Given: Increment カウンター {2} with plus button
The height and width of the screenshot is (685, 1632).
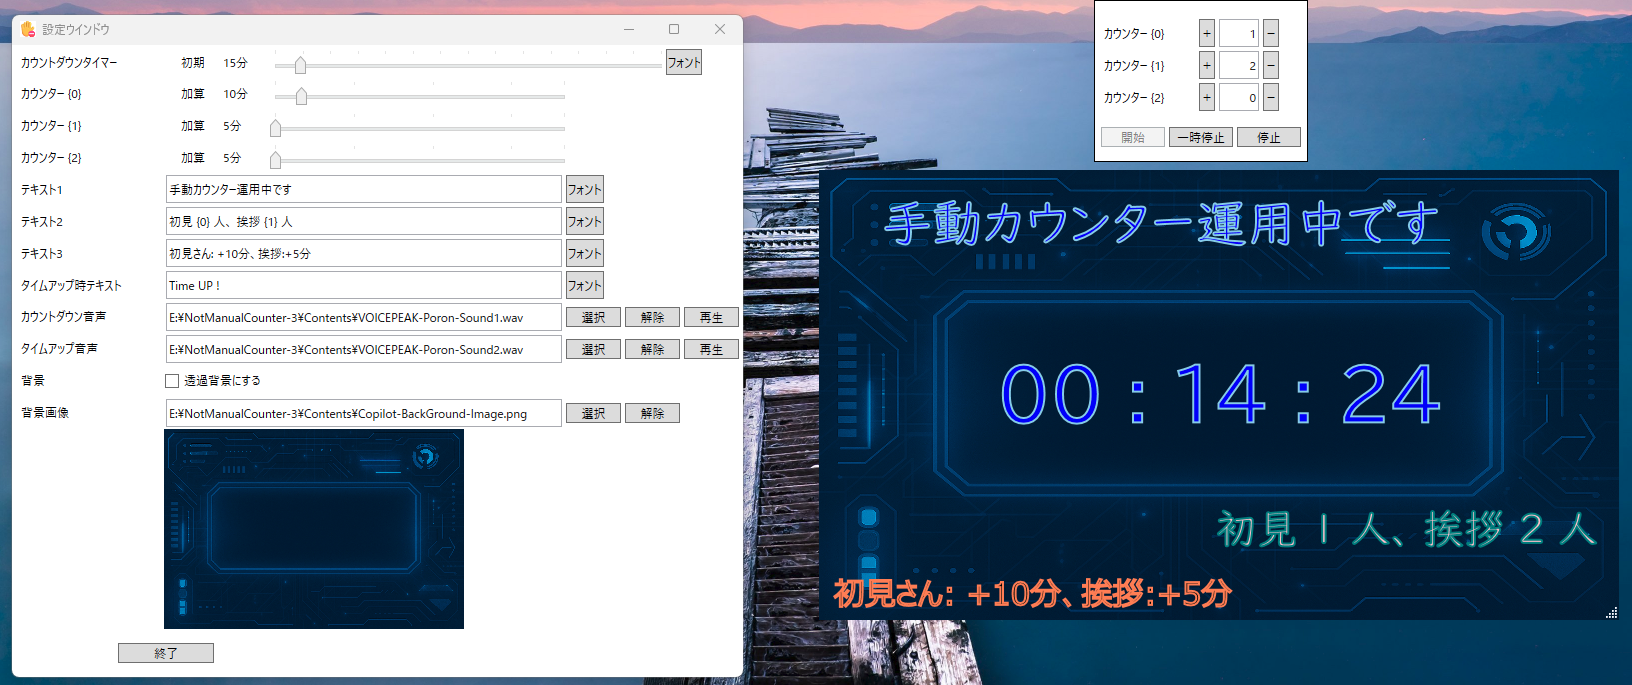Looking at the screenshot, I should point(1207,98).
